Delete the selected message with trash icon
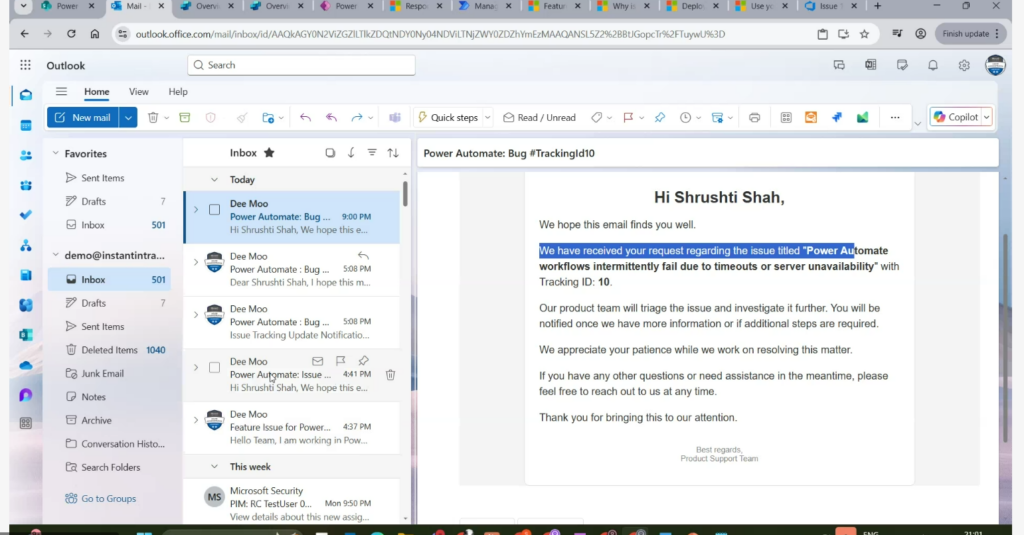The width and height of the screenshot is (1024, 535). pyautogui.click(x=153, y=118)
